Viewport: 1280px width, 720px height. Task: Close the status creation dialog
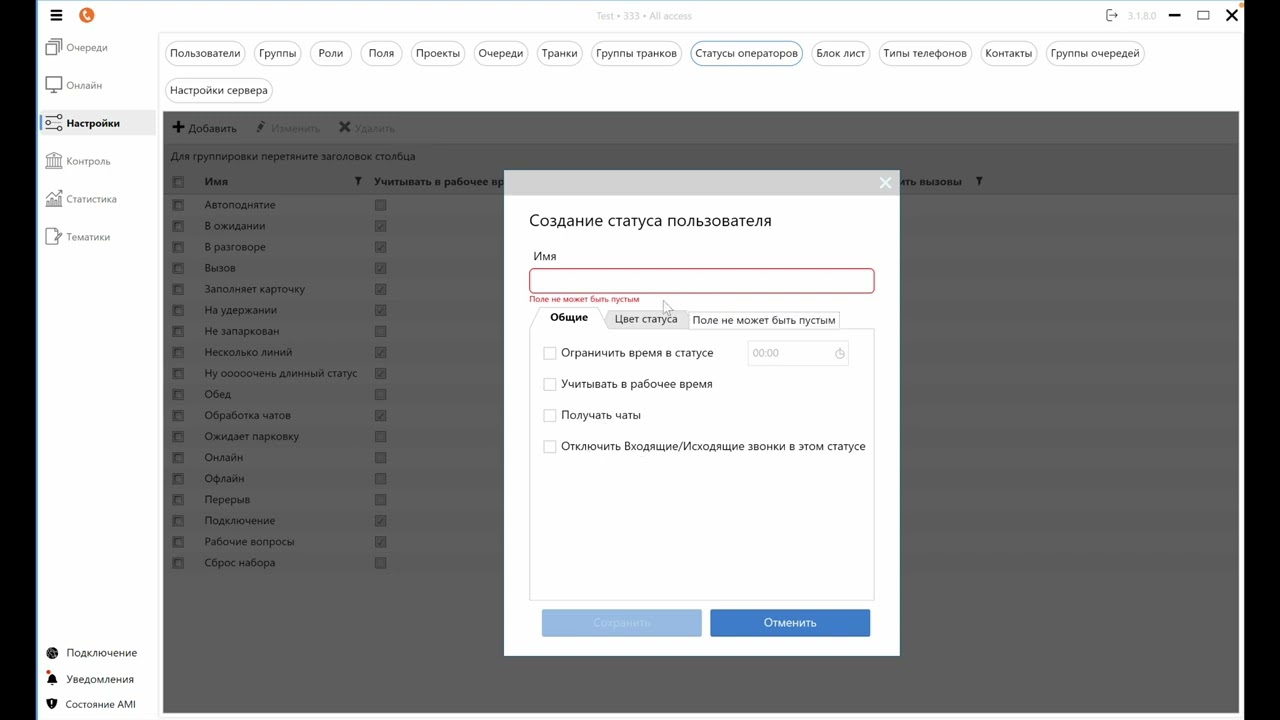pyautogui.click(x=885, y=182)
